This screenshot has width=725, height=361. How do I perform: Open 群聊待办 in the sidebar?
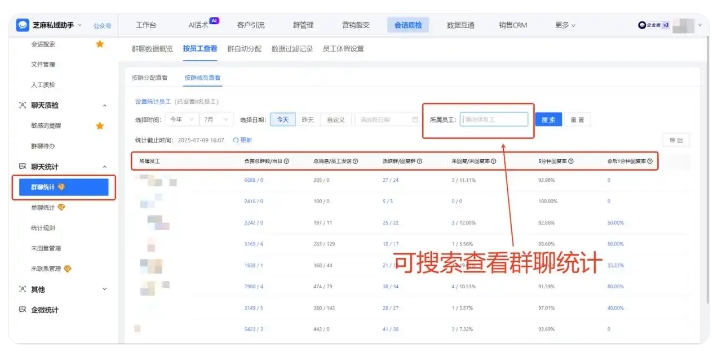tap(43, 146)
